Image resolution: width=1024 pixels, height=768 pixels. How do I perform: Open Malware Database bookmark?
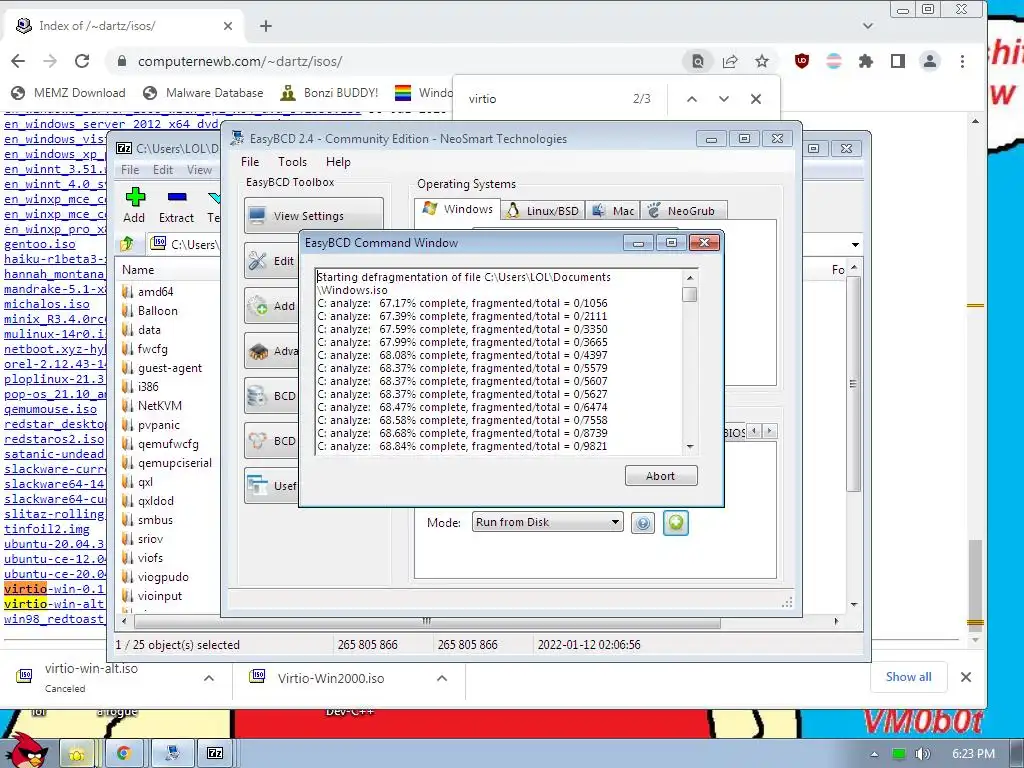coord(203,93)
